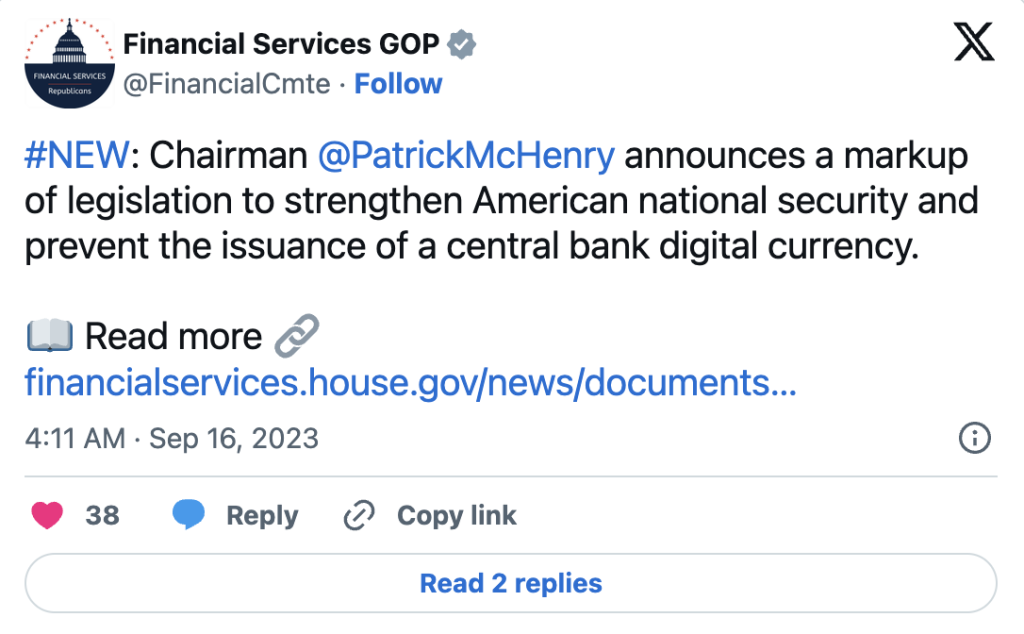Follow the @FinancialCmte account
This screenshot has height=634, width=1024.
(x=398, y=84)
